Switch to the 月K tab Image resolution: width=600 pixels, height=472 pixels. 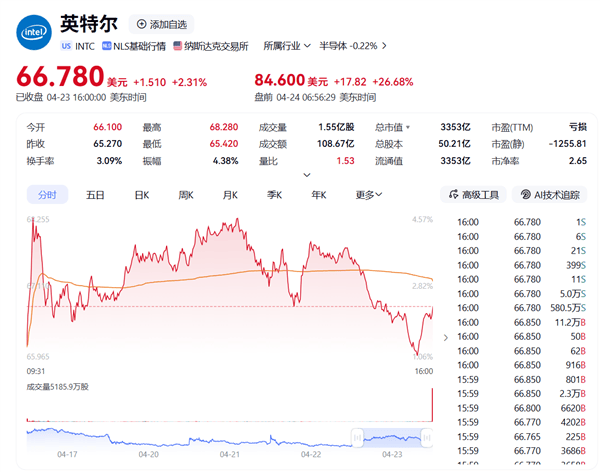230,195
